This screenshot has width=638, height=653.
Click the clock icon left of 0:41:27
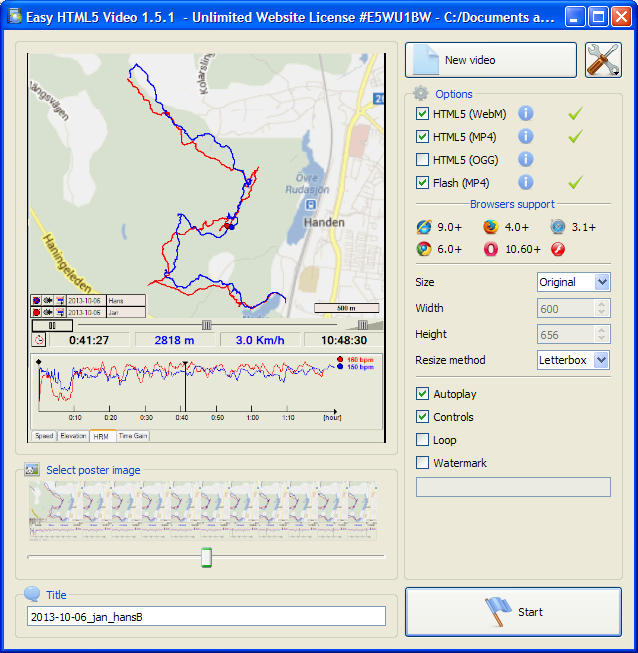click(39, 340)
